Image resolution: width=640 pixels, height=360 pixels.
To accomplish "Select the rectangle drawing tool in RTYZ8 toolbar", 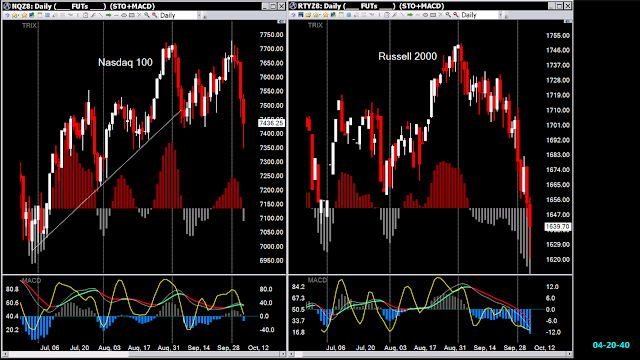I will tap(433, 15).
